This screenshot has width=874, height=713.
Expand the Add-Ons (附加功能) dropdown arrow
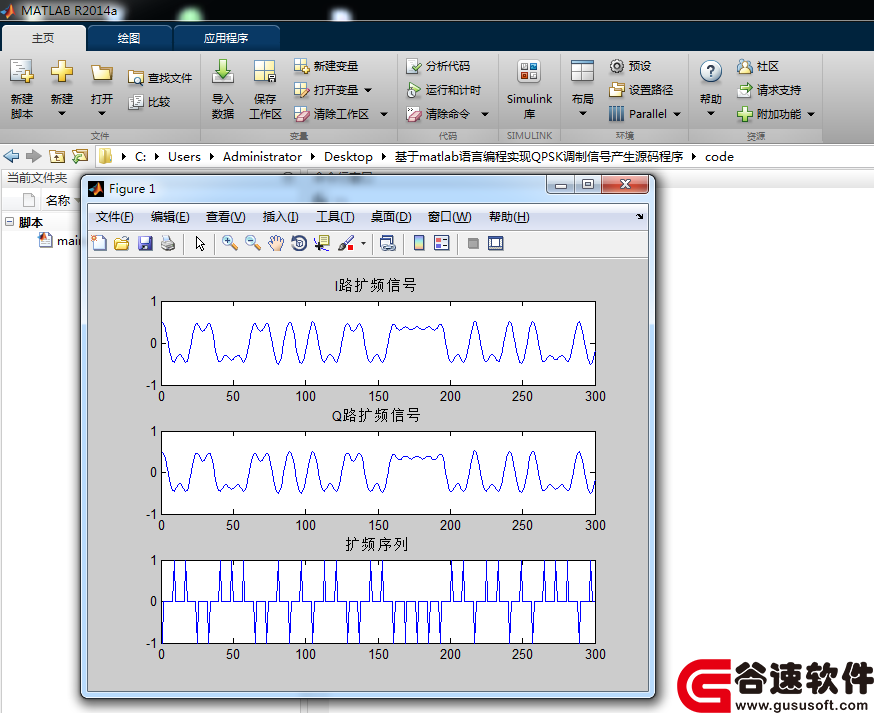811,114
